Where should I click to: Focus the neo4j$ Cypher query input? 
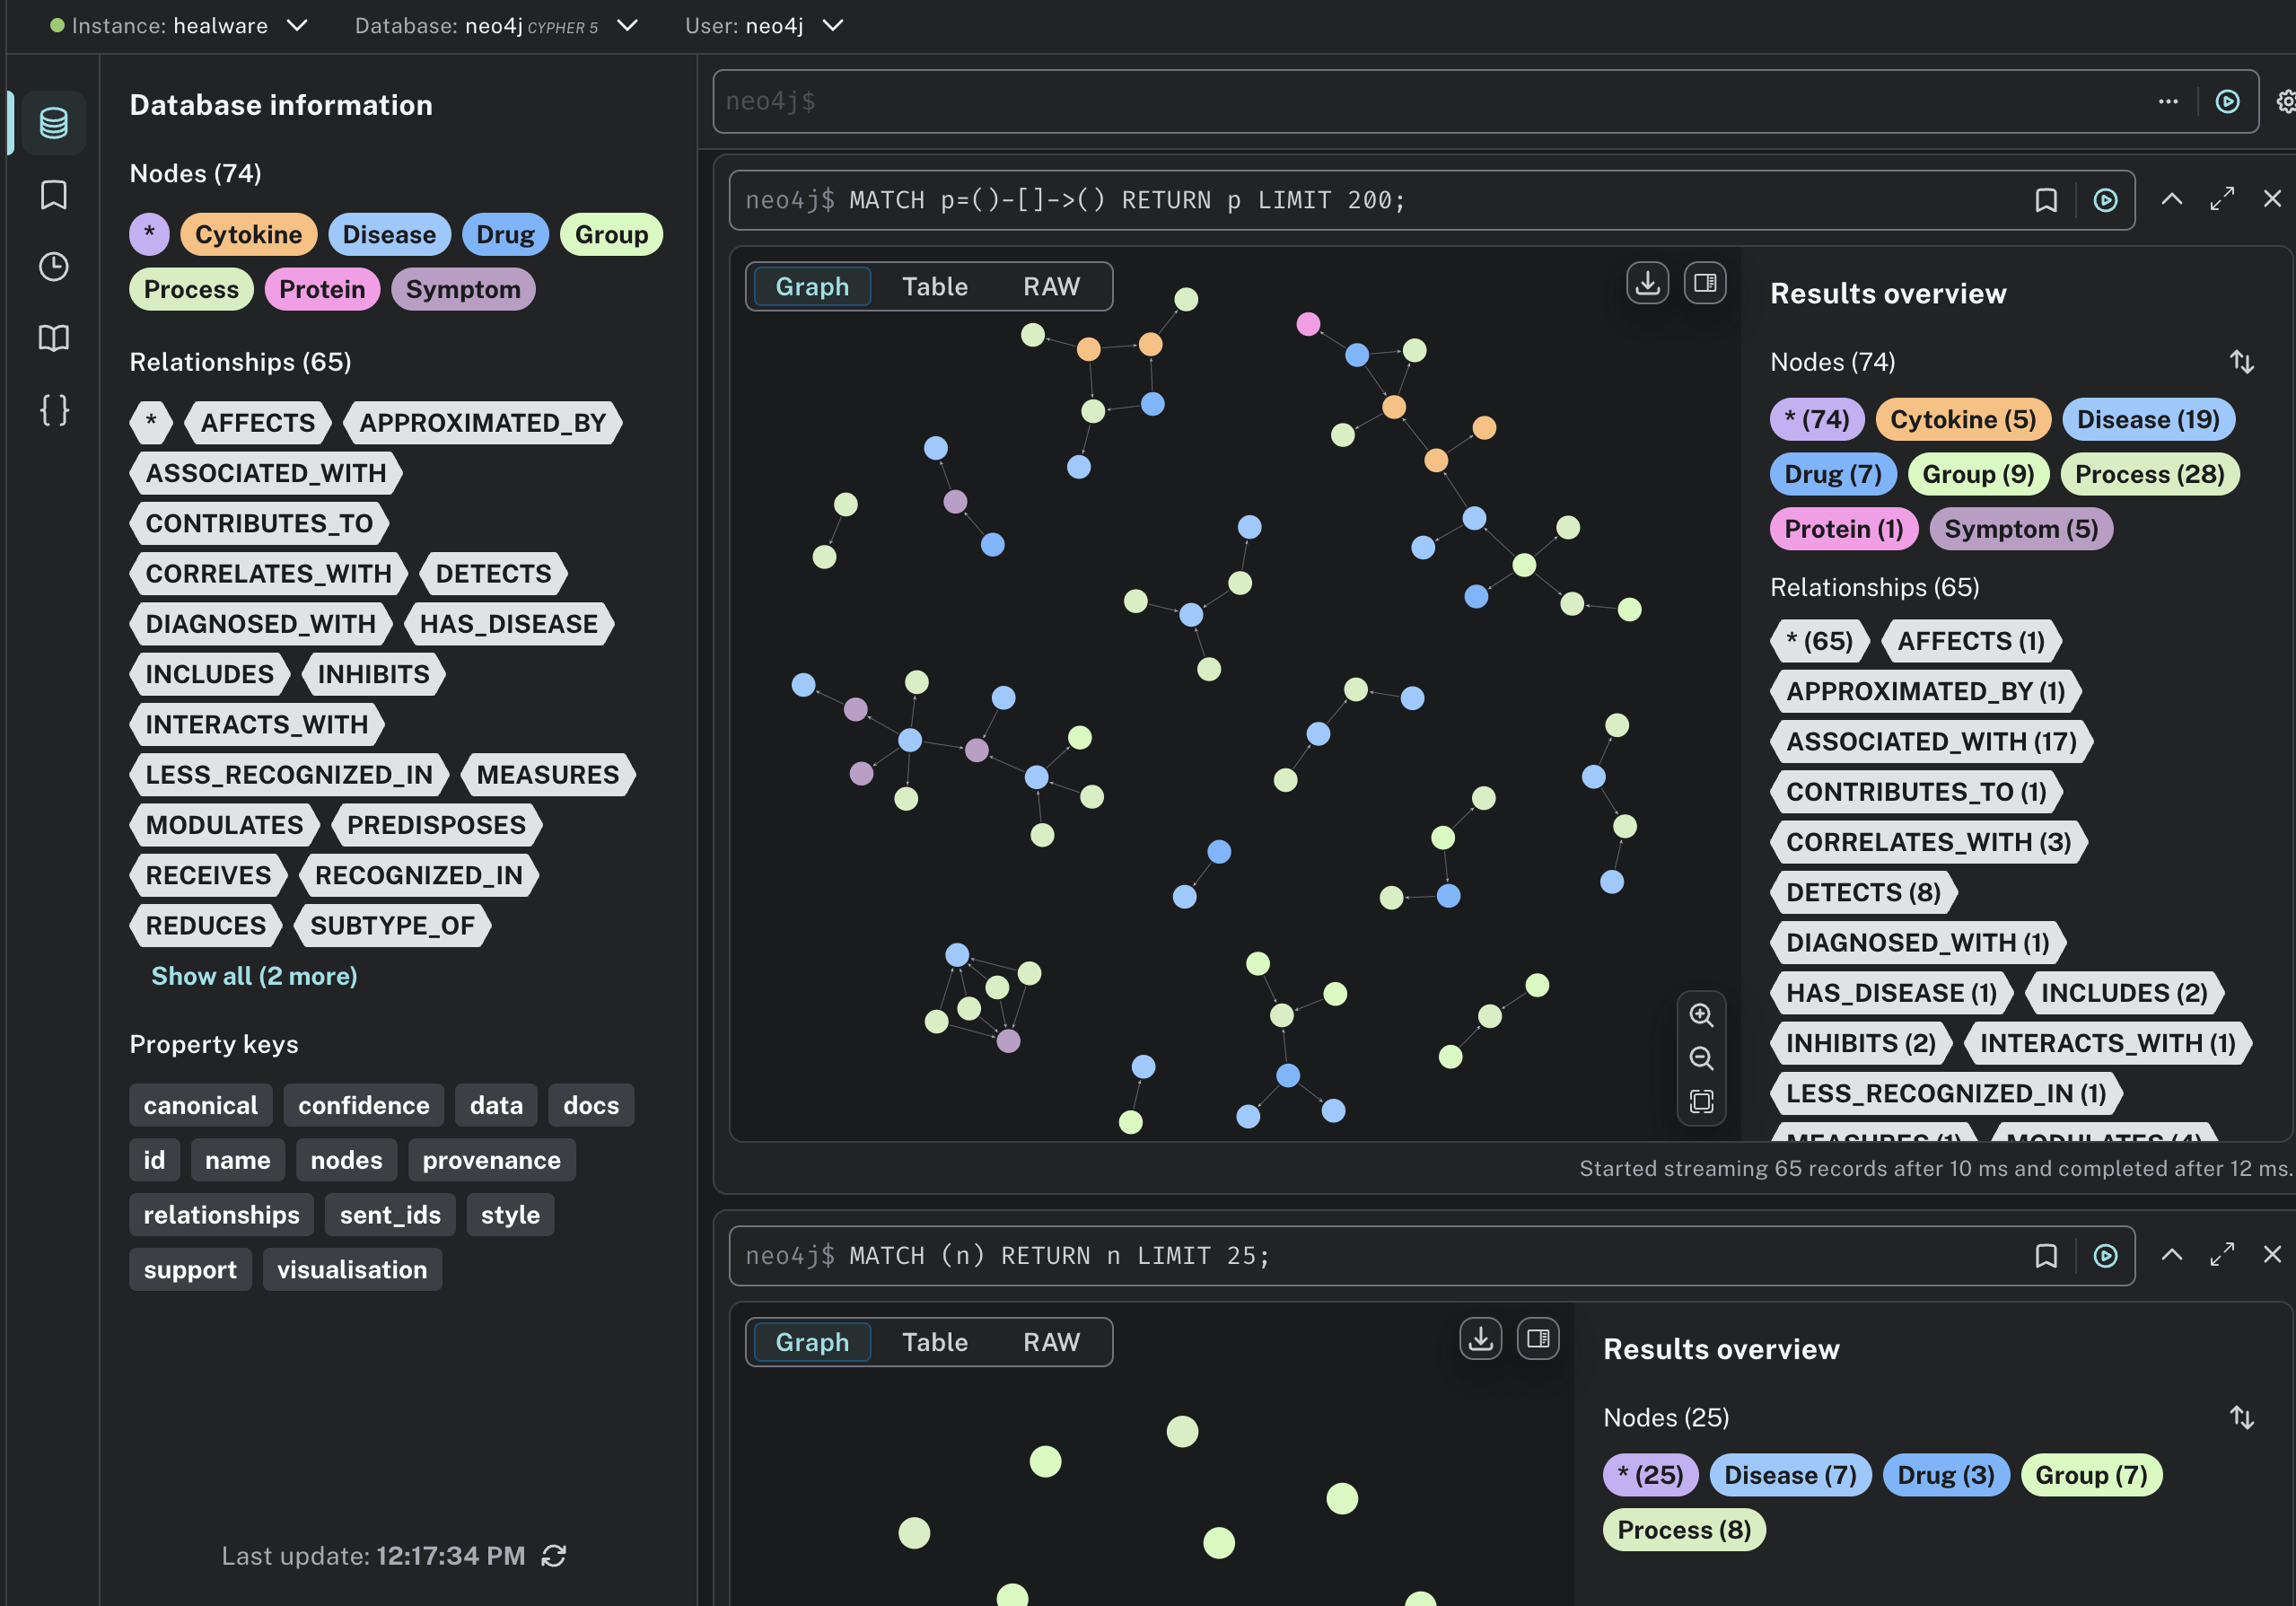pos(1430,101)
